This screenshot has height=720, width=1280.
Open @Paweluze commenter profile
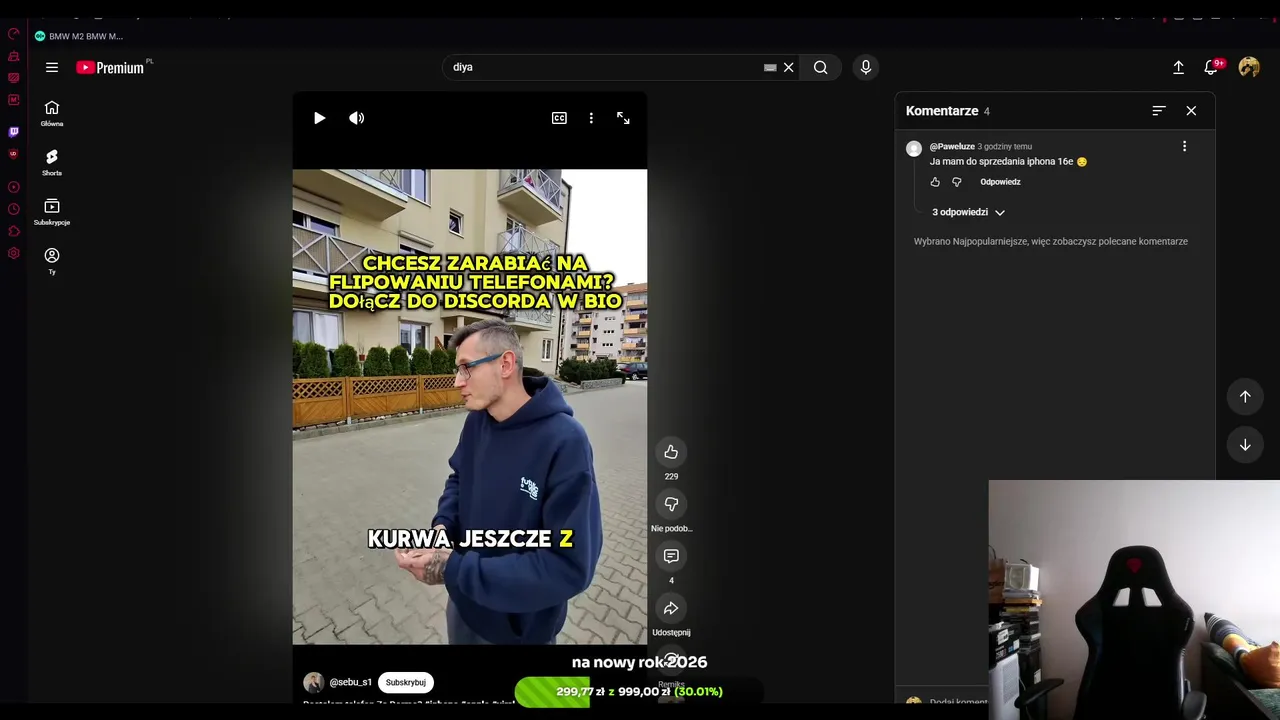[x=952, y=146]
